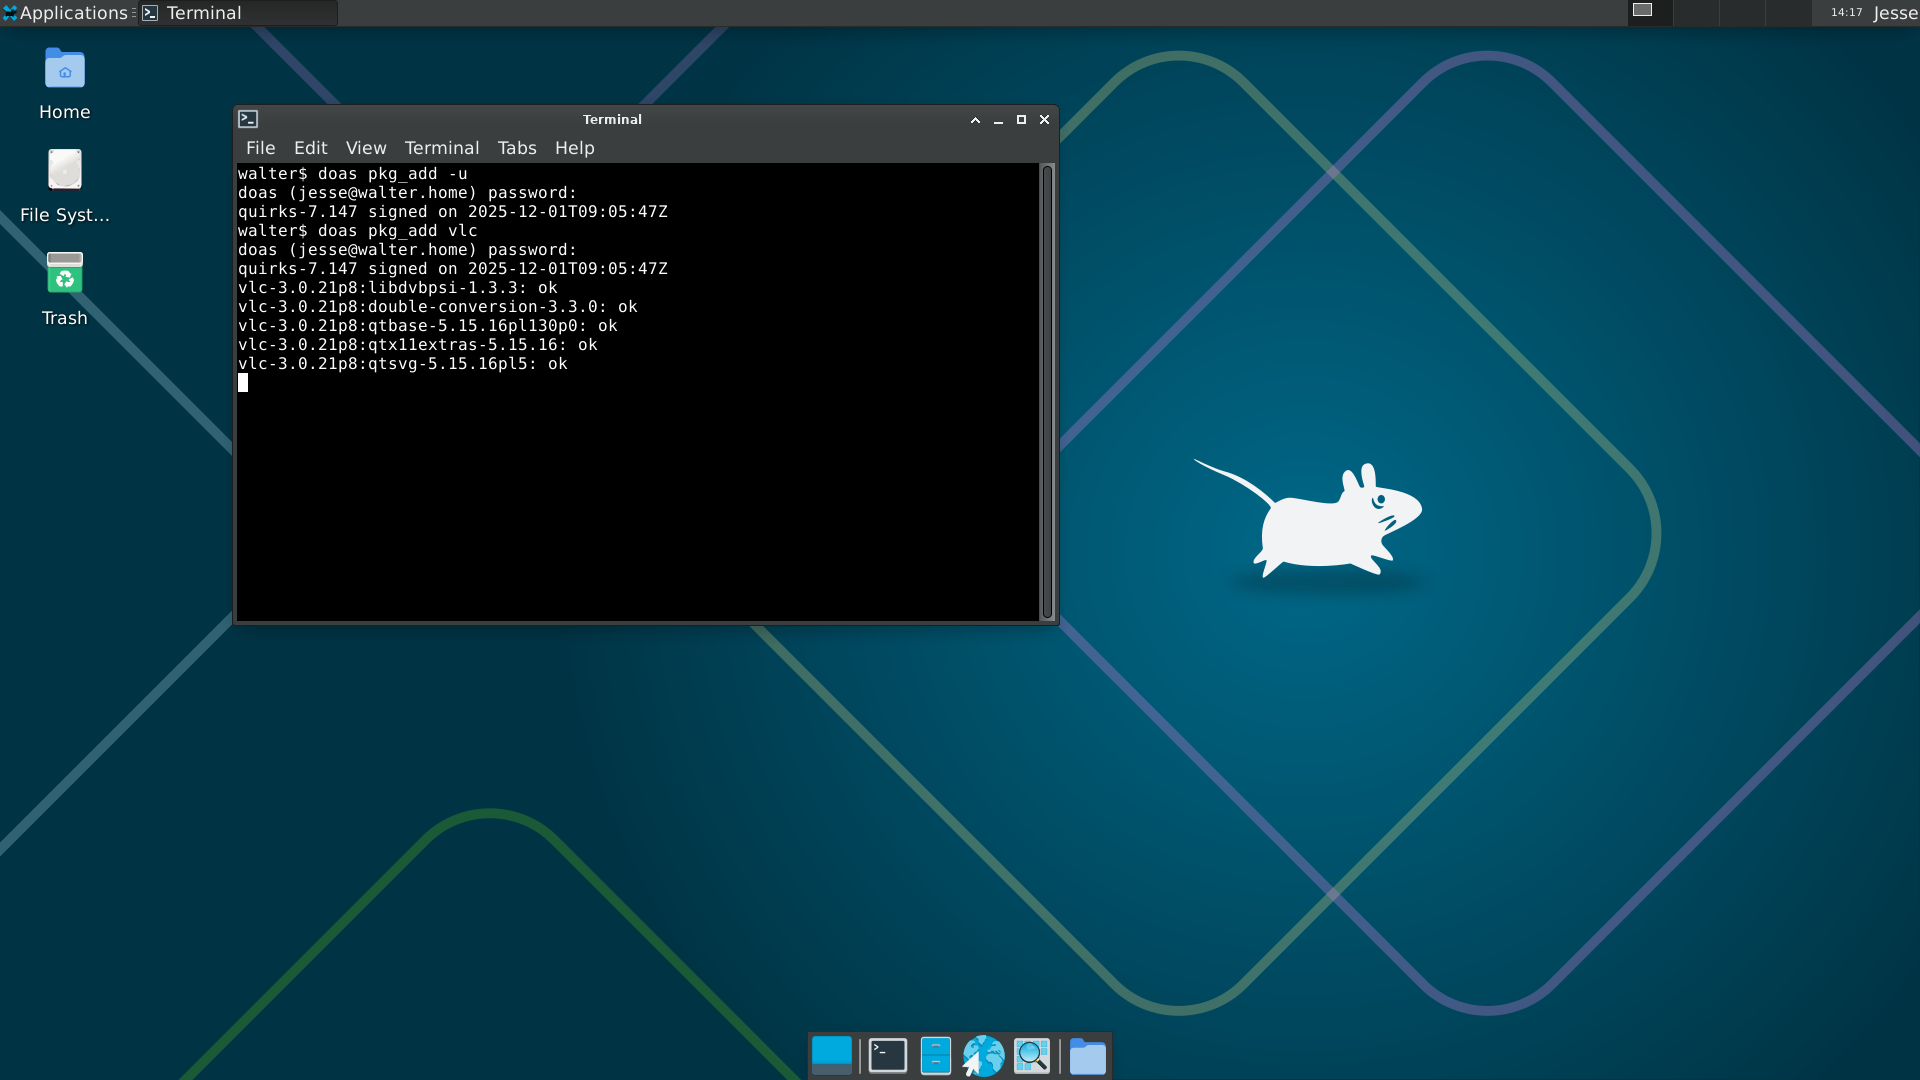Maximize the Terminal window
Image resolution: width=1920 pixels, height=1080 pixels.
point(1021,120)
